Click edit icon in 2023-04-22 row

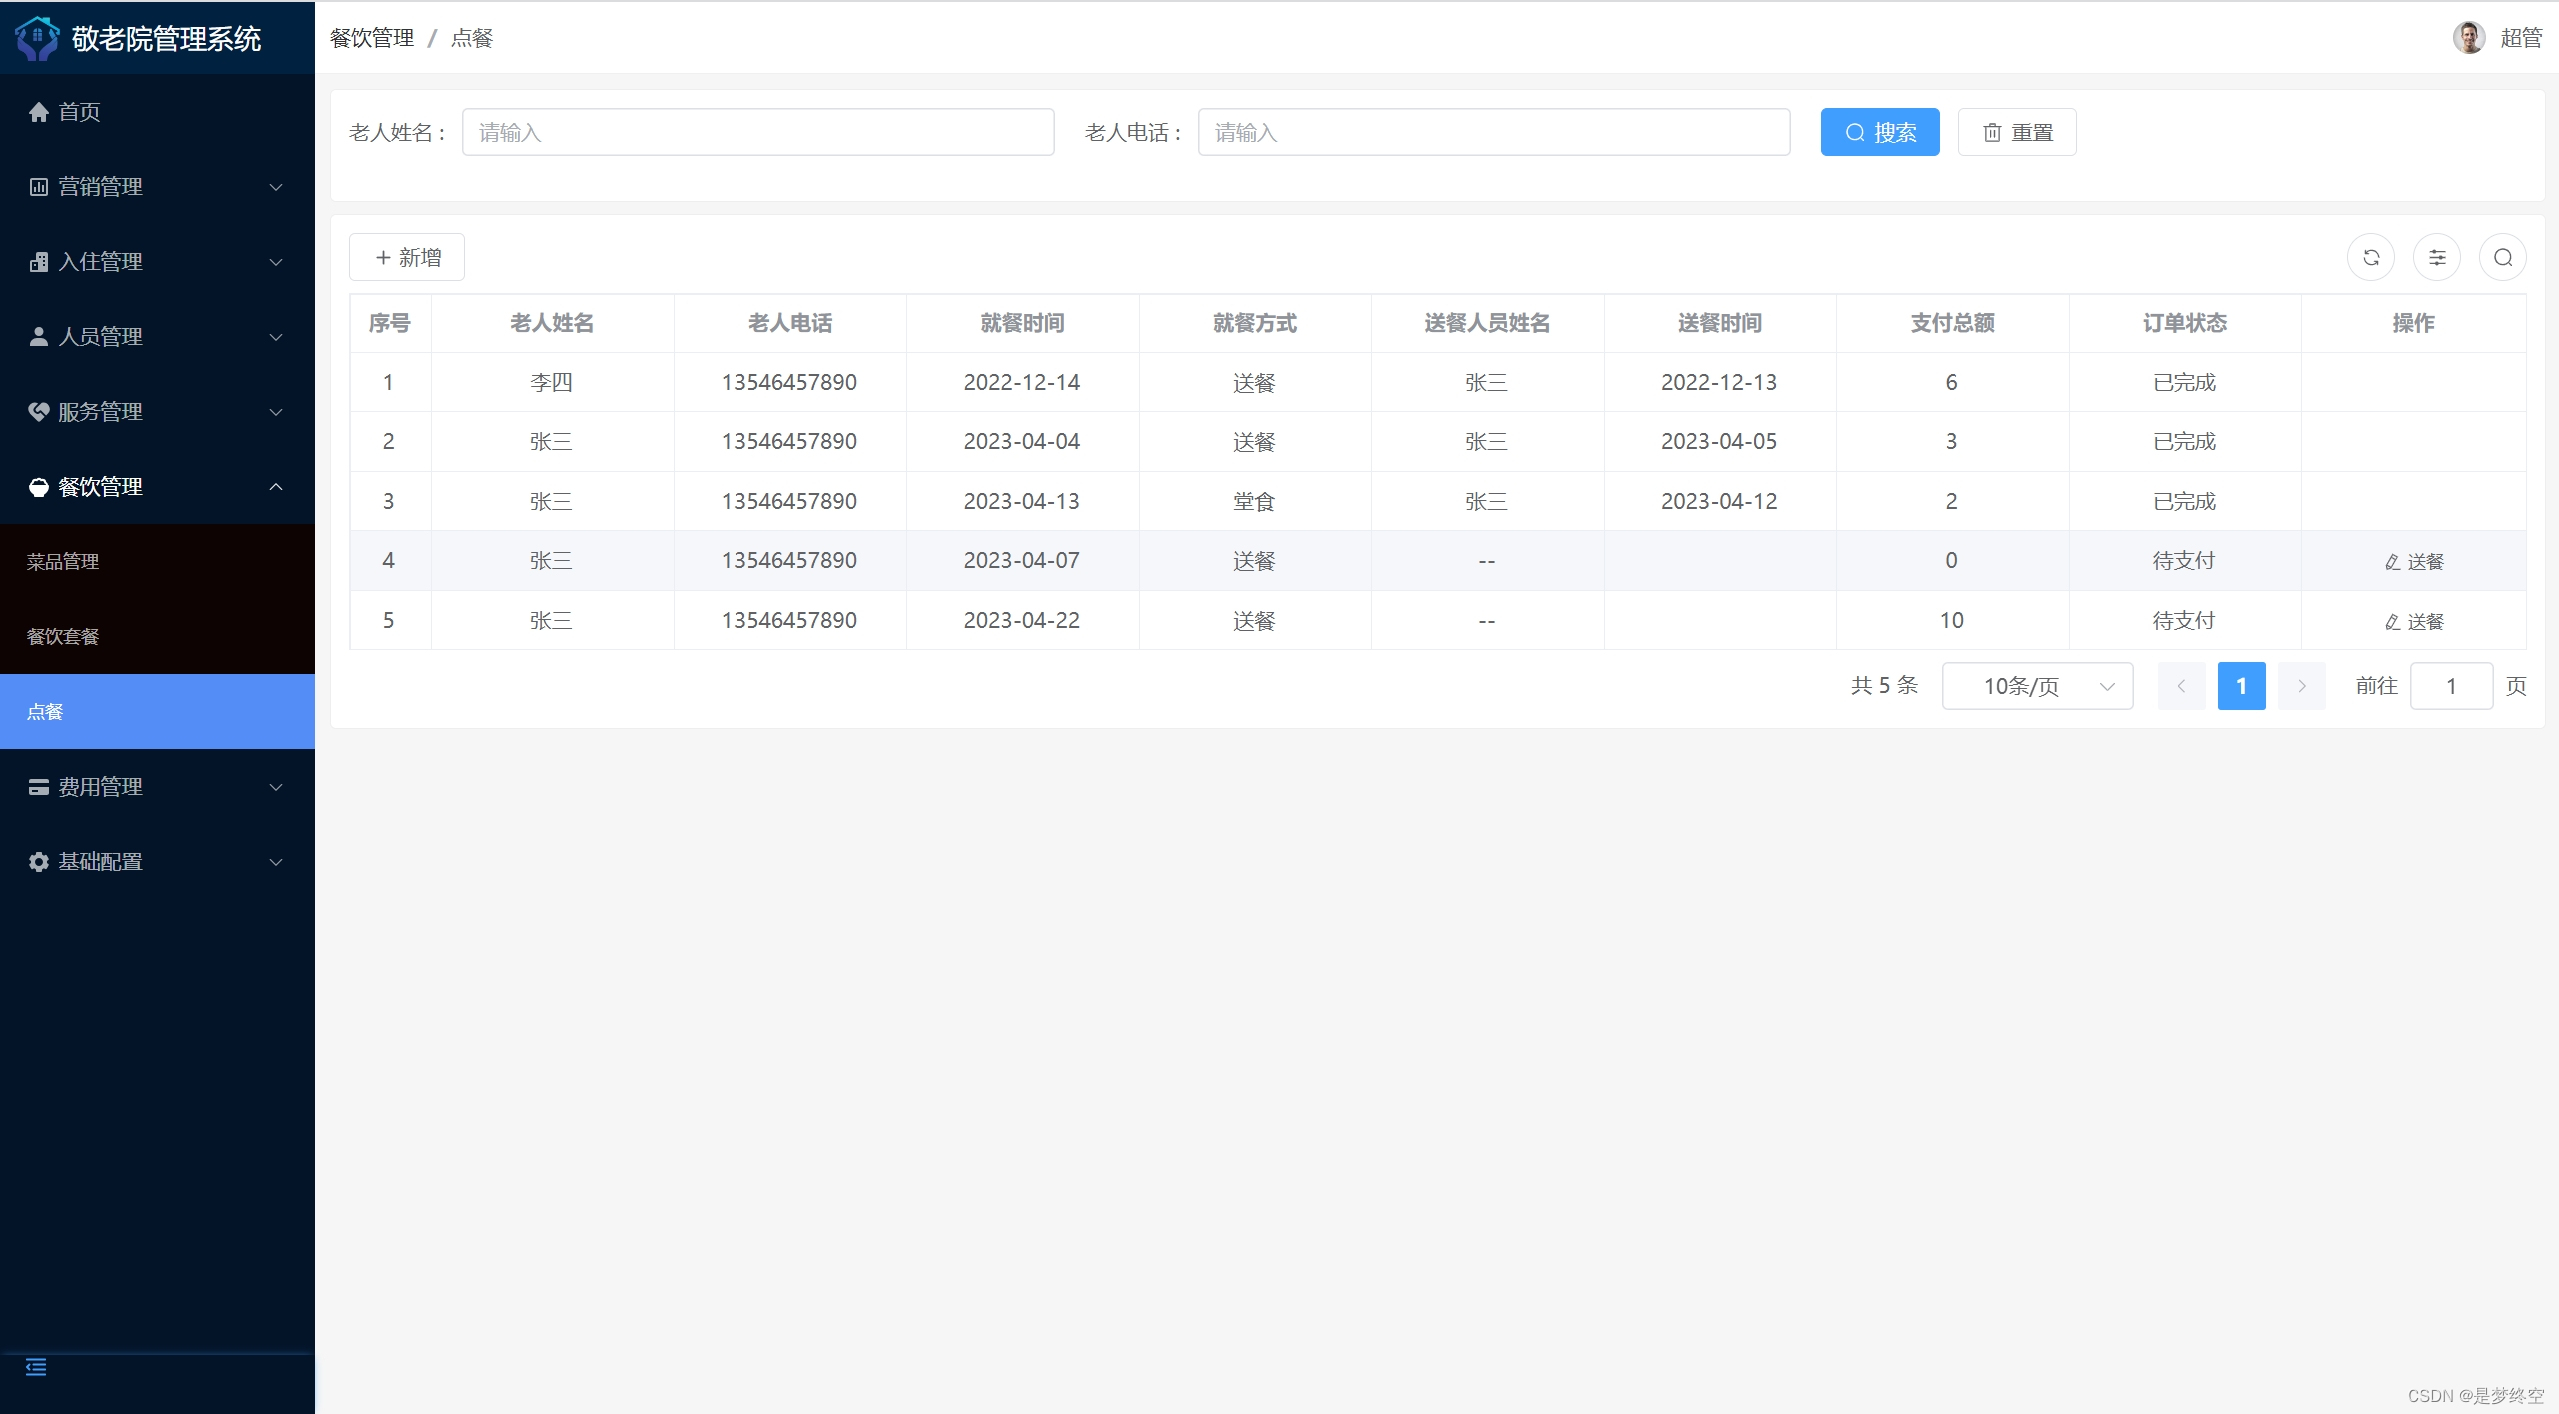[2393, 622]
